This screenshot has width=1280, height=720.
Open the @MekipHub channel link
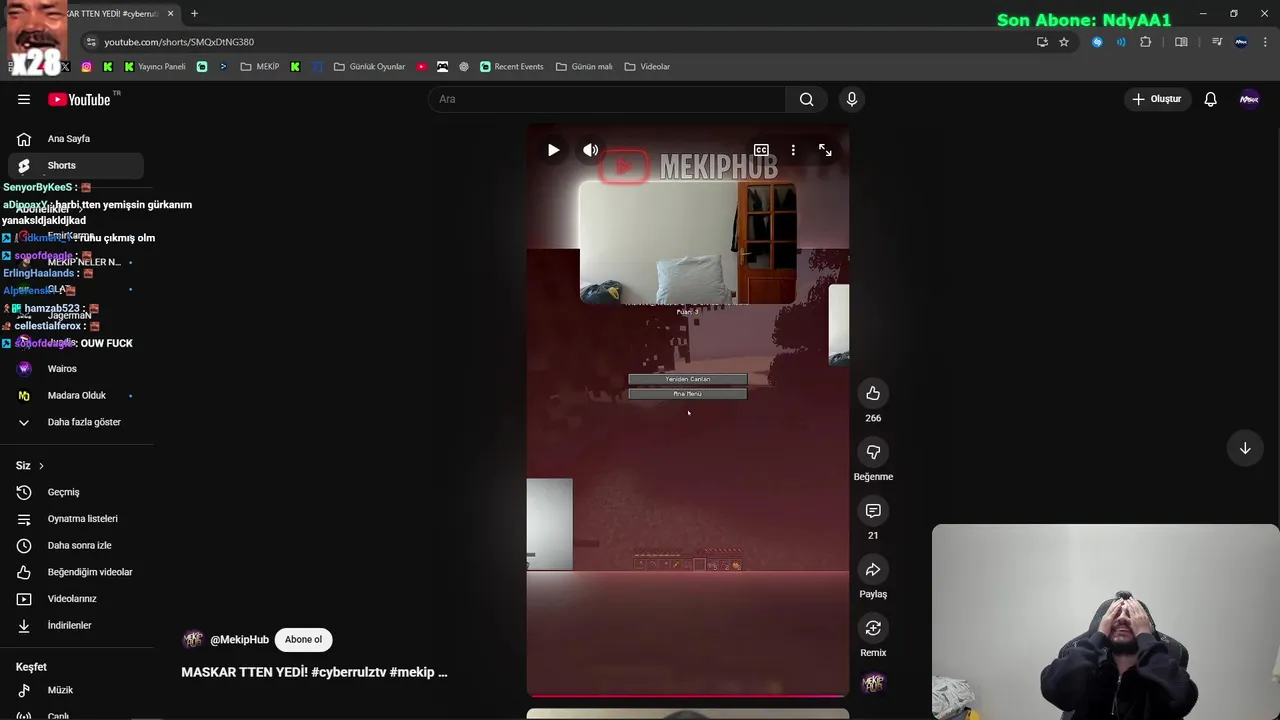coord(239,640)
